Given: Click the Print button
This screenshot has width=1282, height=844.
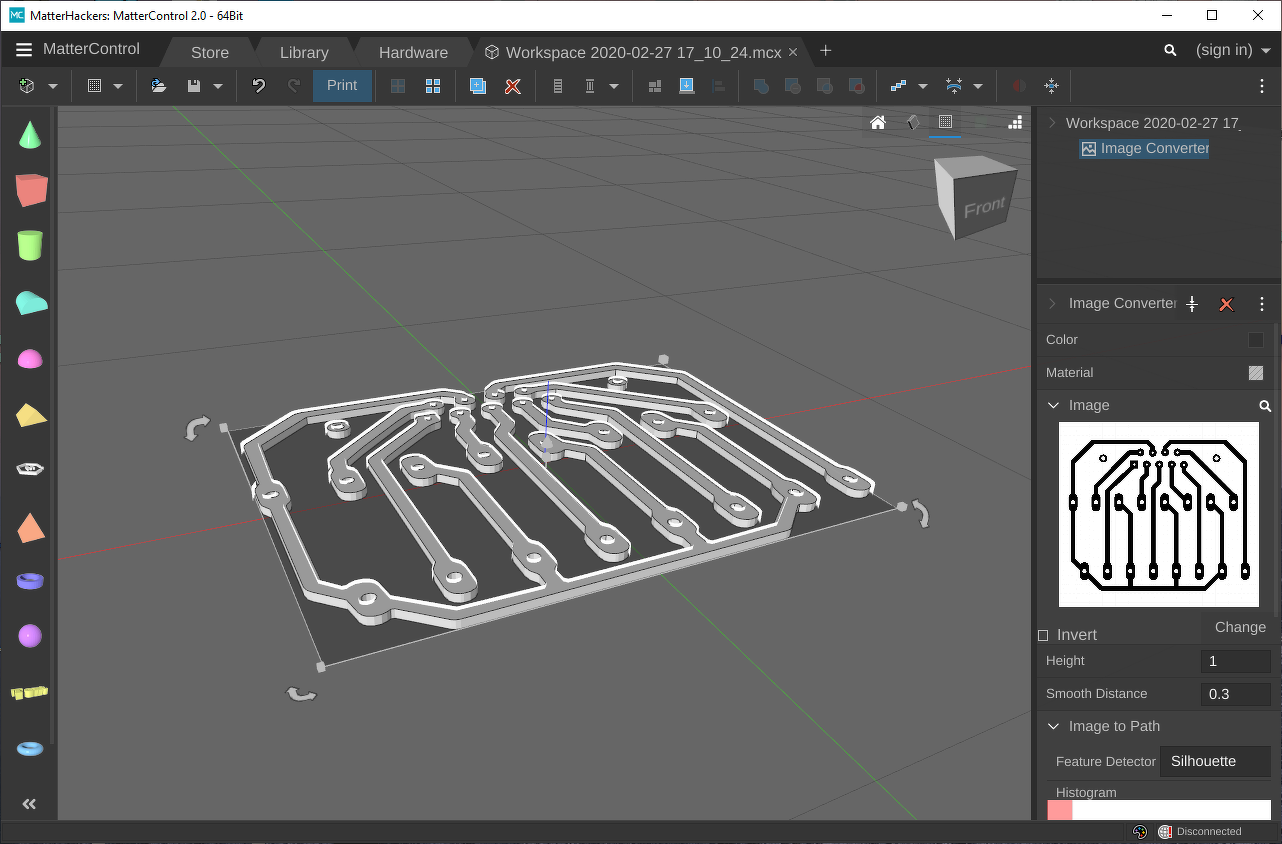Looking at the screenshot, I should (342, 86).
